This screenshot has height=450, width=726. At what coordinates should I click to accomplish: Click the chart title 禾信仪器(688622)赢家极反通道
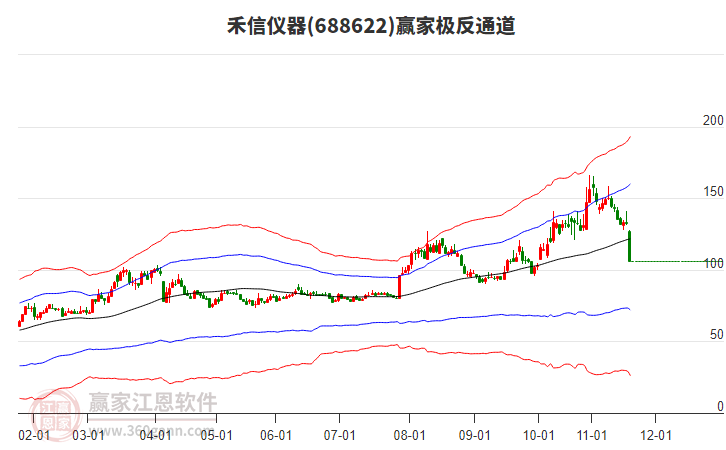coord(371,26)
